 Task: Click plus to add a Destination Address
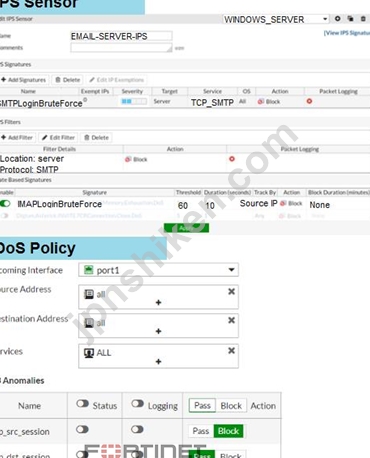[158, 331]
